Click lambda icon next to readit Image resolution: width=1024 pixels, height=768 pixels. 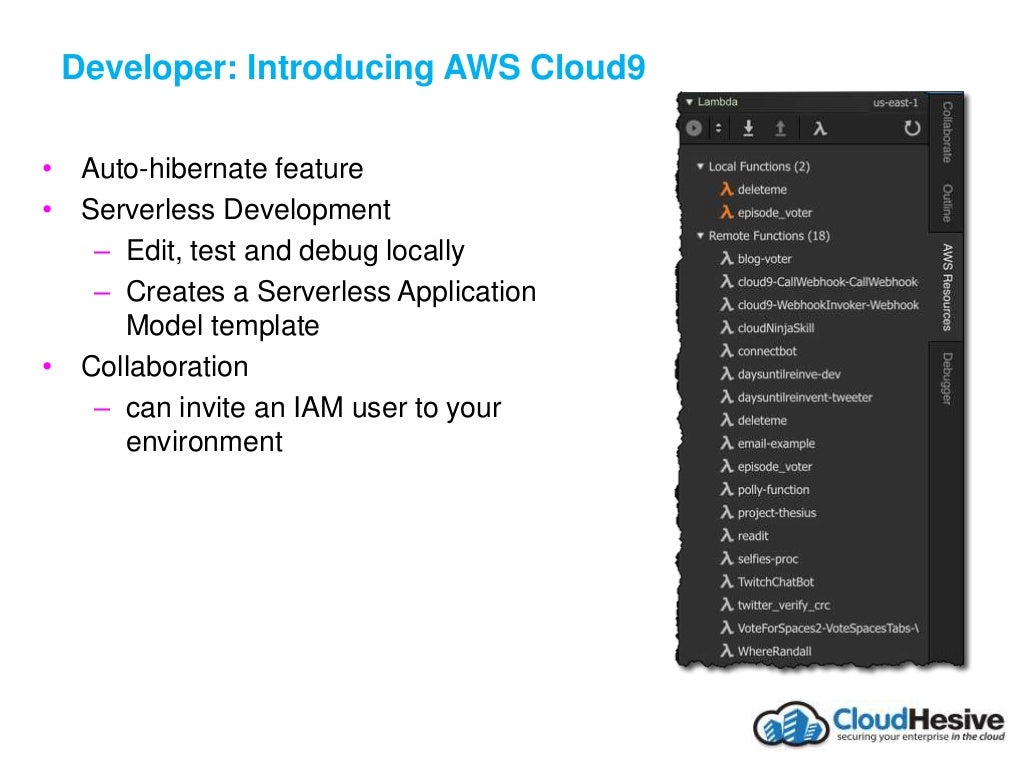[x=726, y=536]
